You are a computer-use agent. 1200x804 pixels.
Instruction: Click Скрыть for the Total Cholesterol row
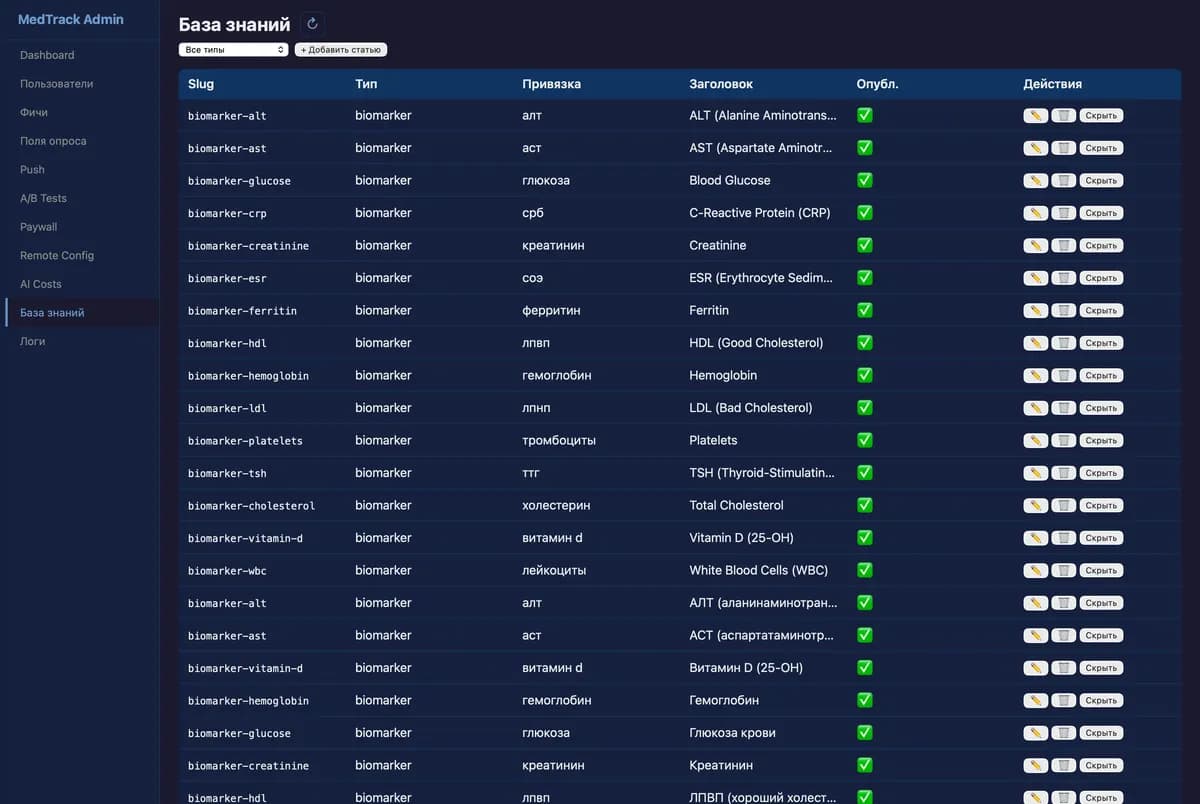click(x=1101, y=506)
